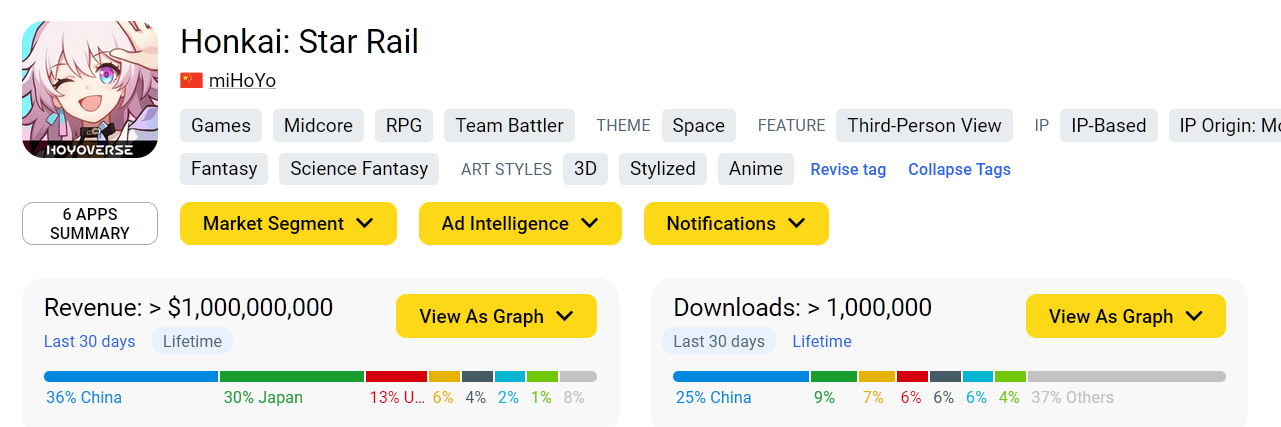Screen dimensions: 1281x427
Task: Select the IP-Based tag
Action: click(x=1109, y=125)
